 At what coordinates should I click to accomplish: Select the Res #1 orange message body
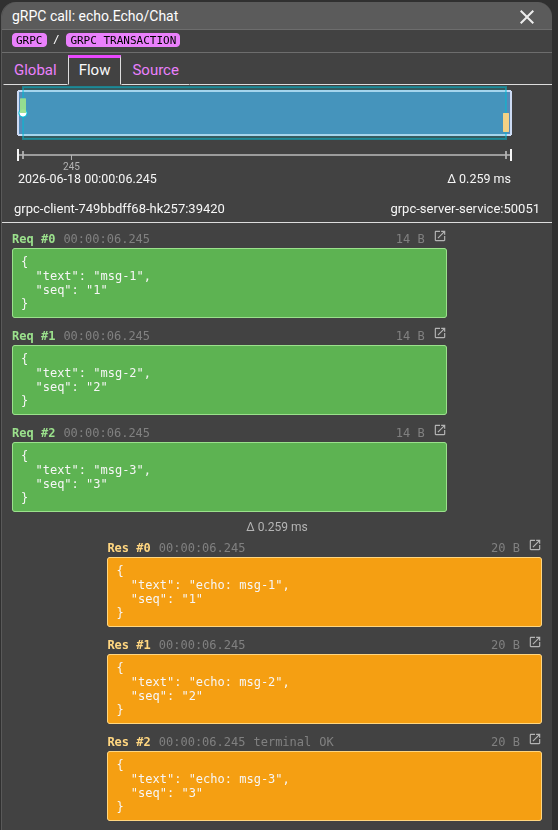pos(325,689)
